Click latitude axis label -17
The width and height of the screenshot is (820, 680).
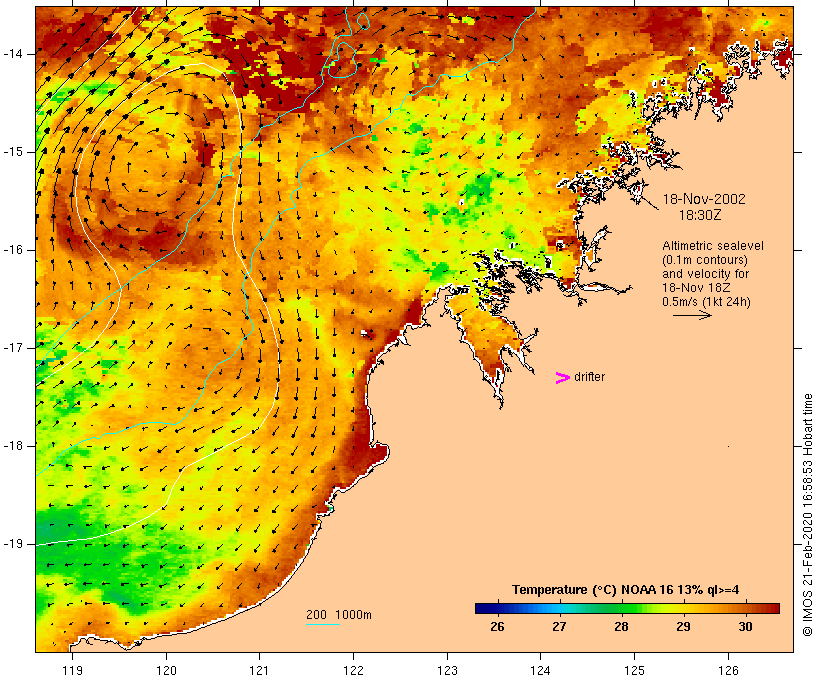[x=12, y=348]
